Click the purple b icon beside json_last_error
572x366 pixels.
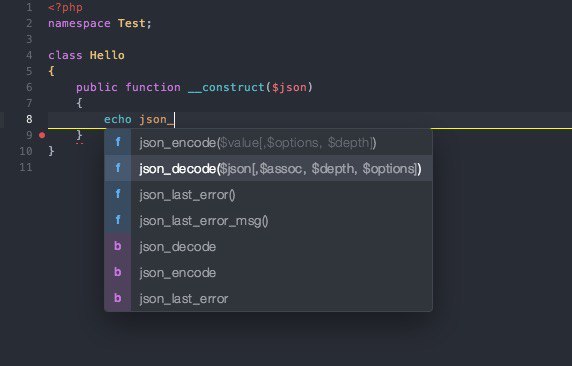tap(117, 298)
